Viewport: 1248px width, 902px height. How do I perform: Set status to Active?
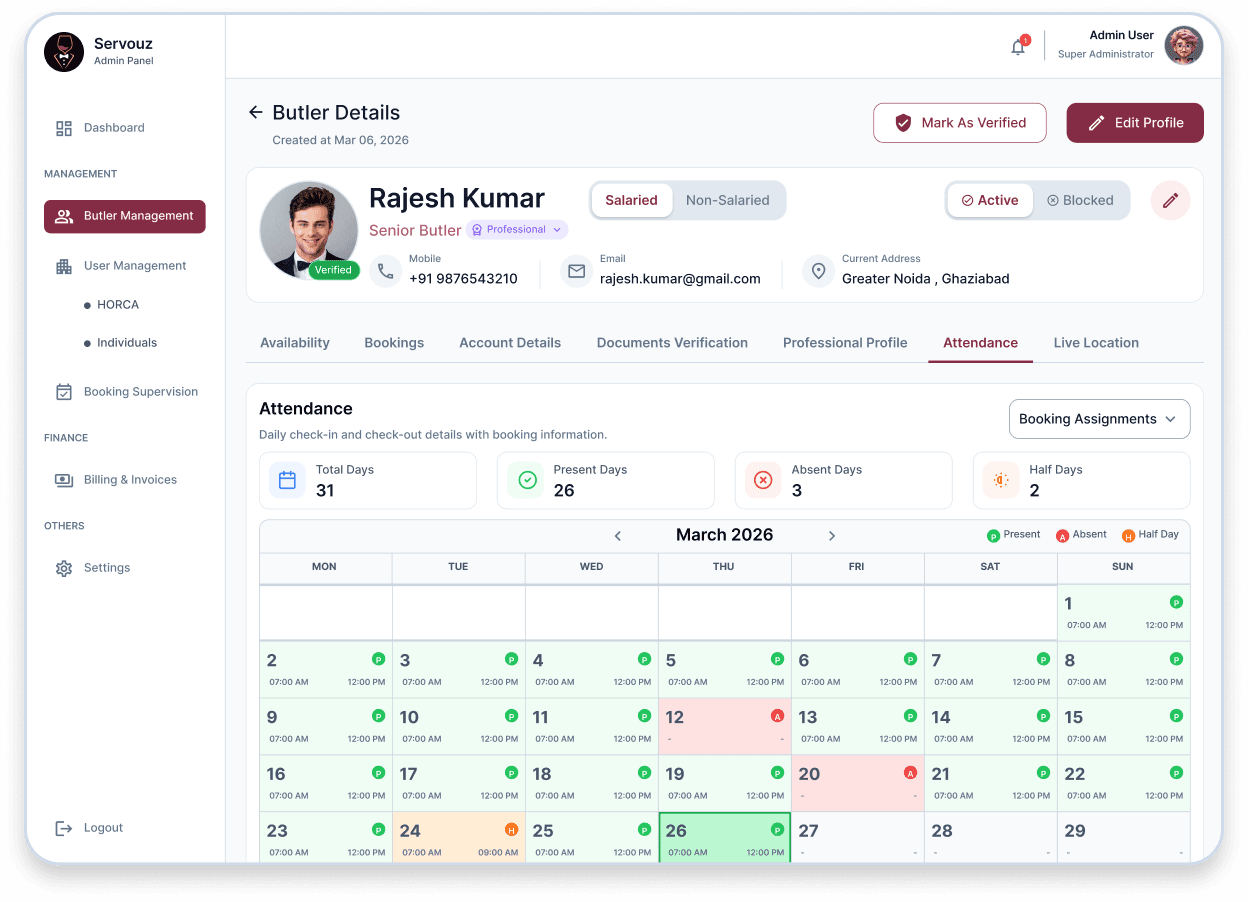tap(990, 200)
